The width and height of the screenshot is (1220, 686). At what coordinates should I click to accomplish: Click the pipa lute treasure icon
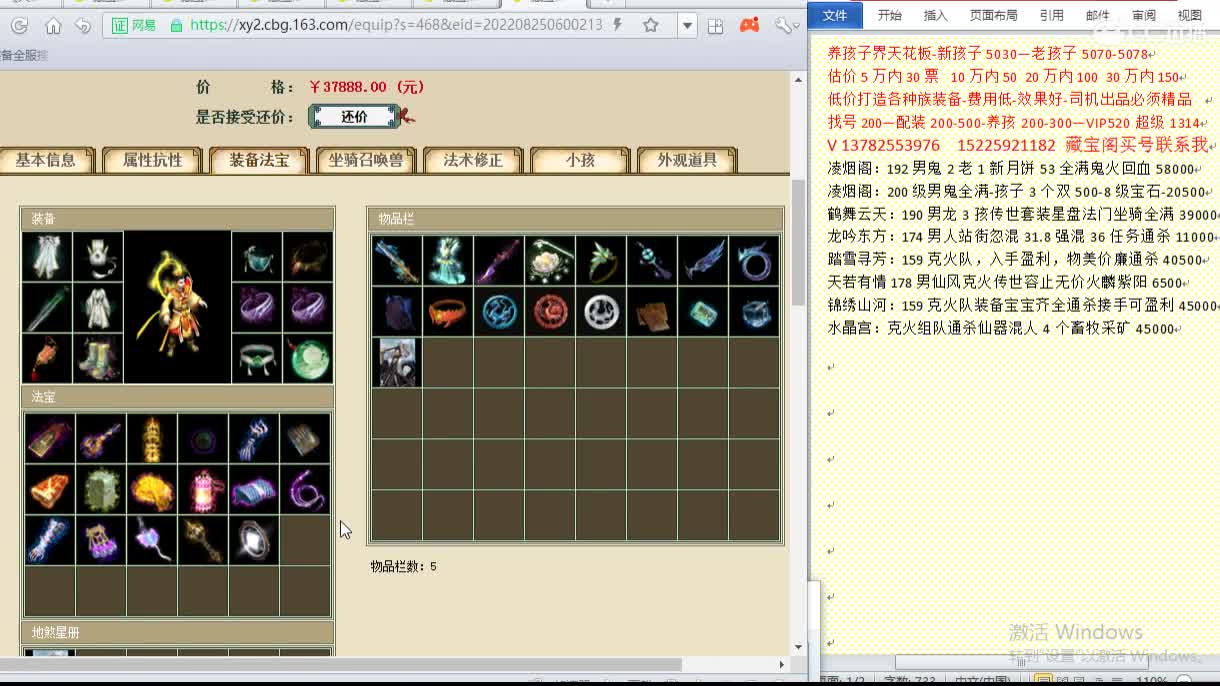click(x=101, y=438)
